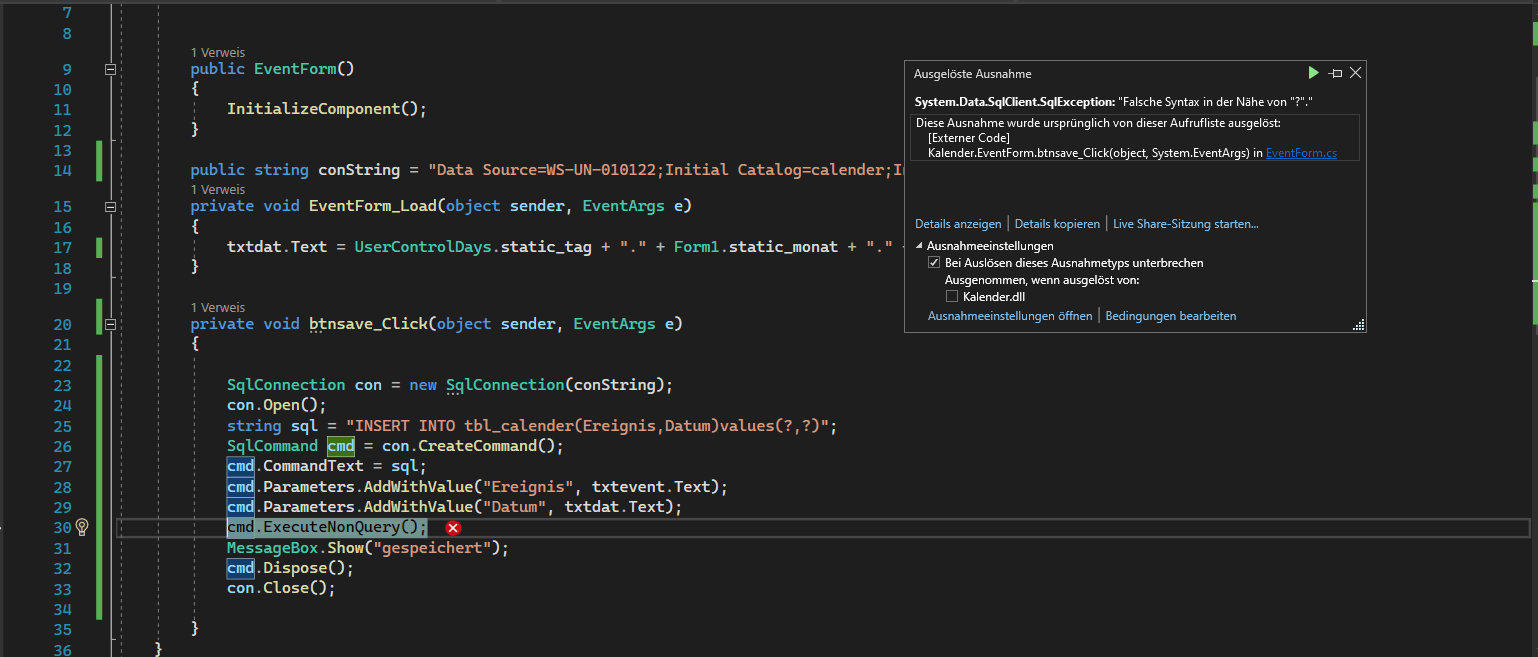The width and height of the screenshot is (1538, 657).
Task: Click cmd.ExecuteNonQuery() statement
Action: click(x=327, y=528)
